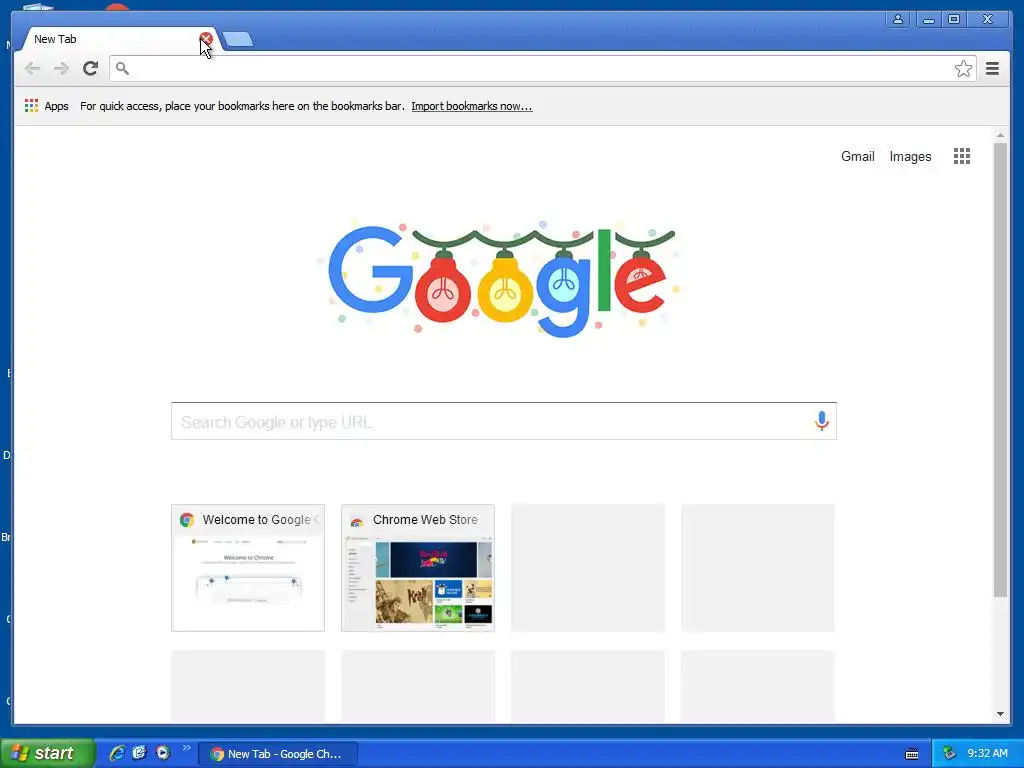Viewport: 1024px width, 768px height.
Task: Select the New Tab - Google Chrome taskbar button
Action: pyautogui.click(x=278, y=754)
